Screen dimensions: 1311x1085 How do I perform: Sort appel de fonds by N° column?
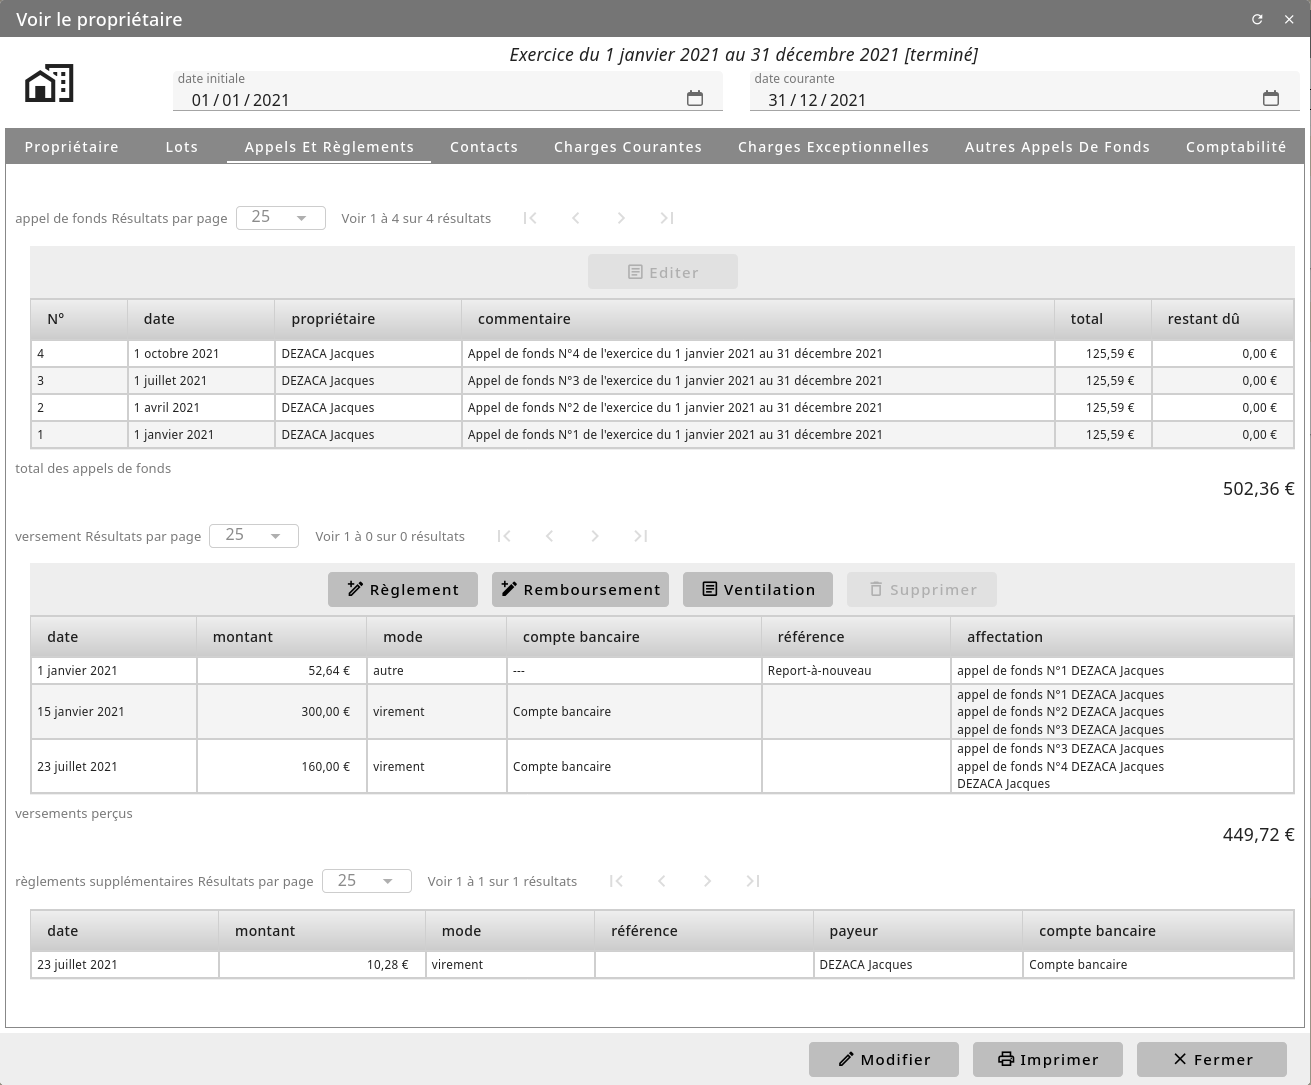click(79, 319)
